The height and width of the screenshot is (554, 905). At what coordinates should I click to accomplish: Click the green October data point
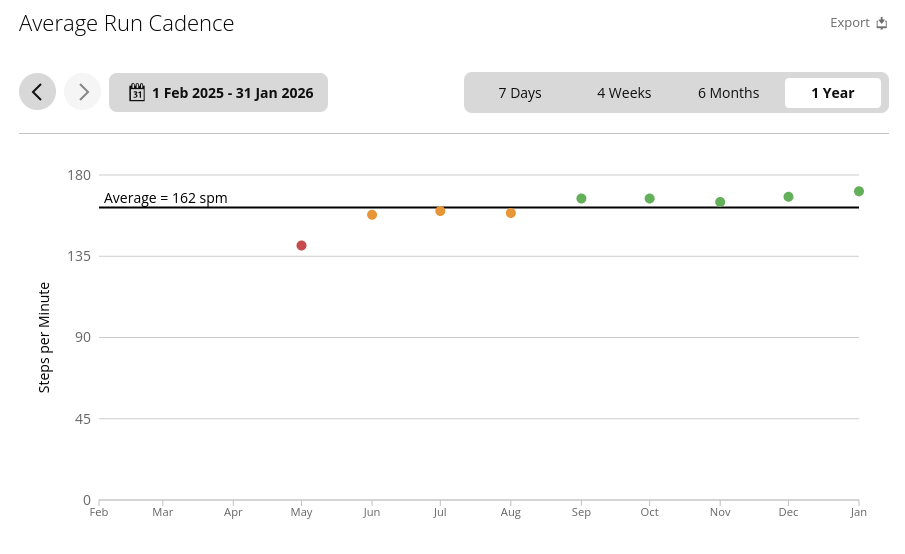650,199
